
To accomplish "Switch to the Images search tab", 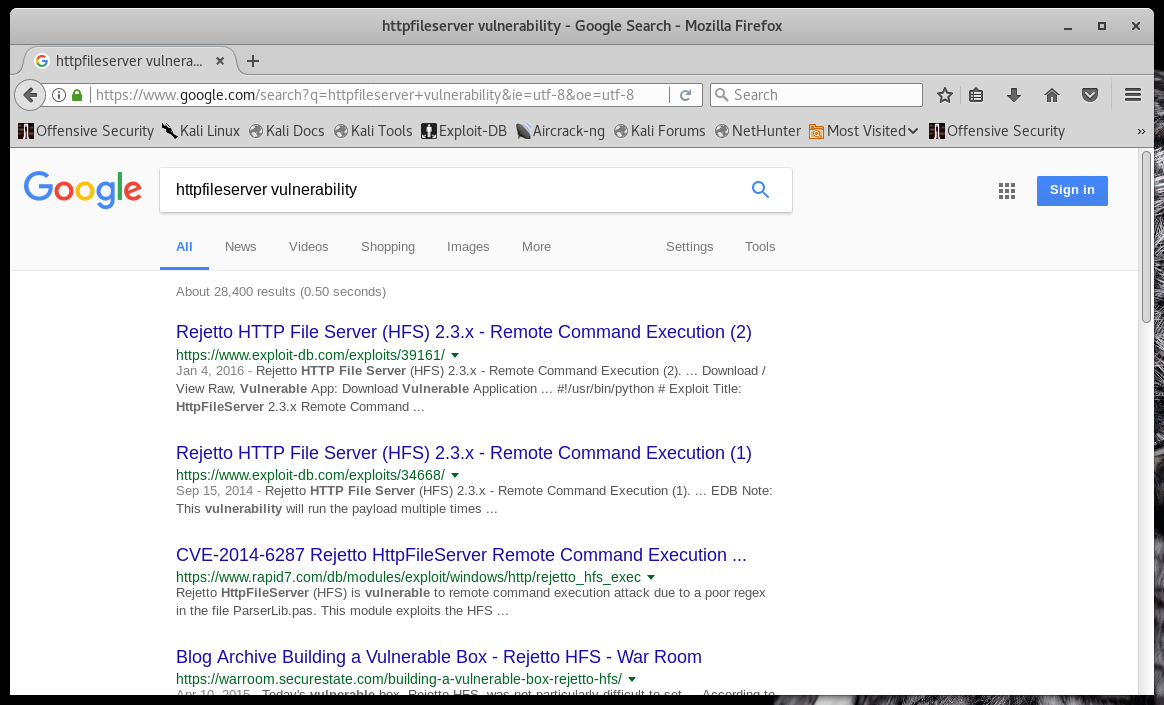I will pos(468,247).
